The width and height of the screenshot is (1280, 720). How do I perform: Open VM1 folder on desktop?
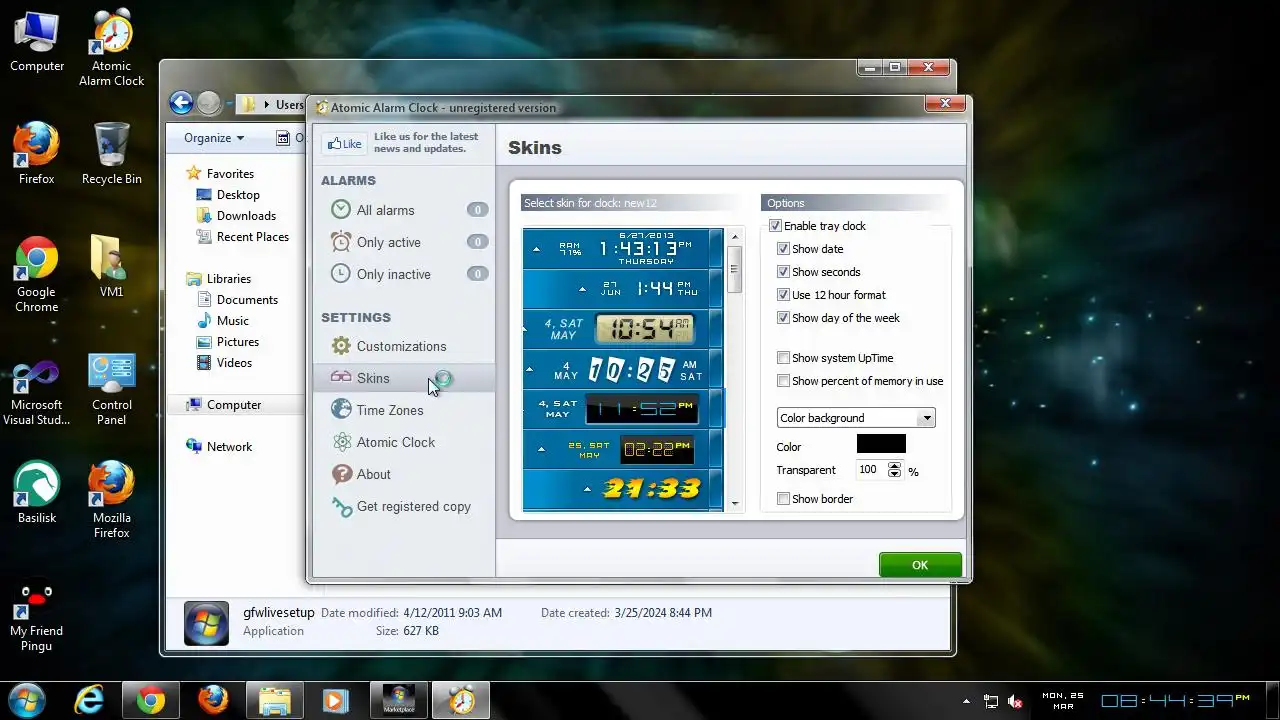tap(112, 267)
